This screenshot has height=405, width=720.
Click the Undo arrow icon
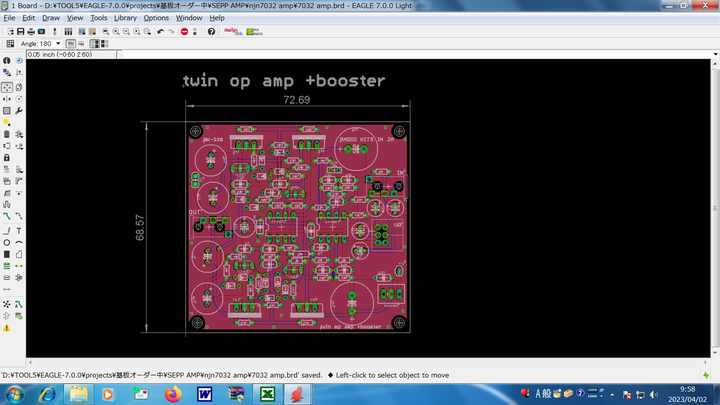160,32
